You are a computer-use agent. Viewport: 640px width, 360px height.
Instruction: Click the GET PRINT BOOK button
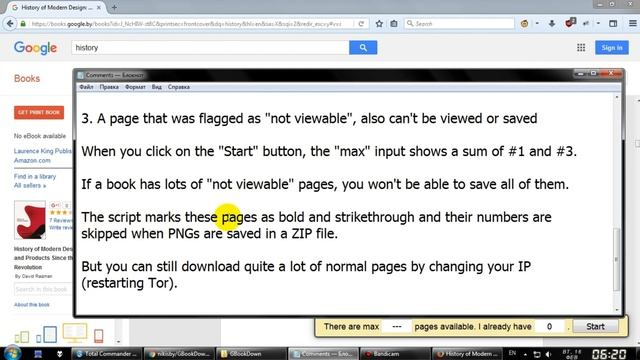coord(39,112)
